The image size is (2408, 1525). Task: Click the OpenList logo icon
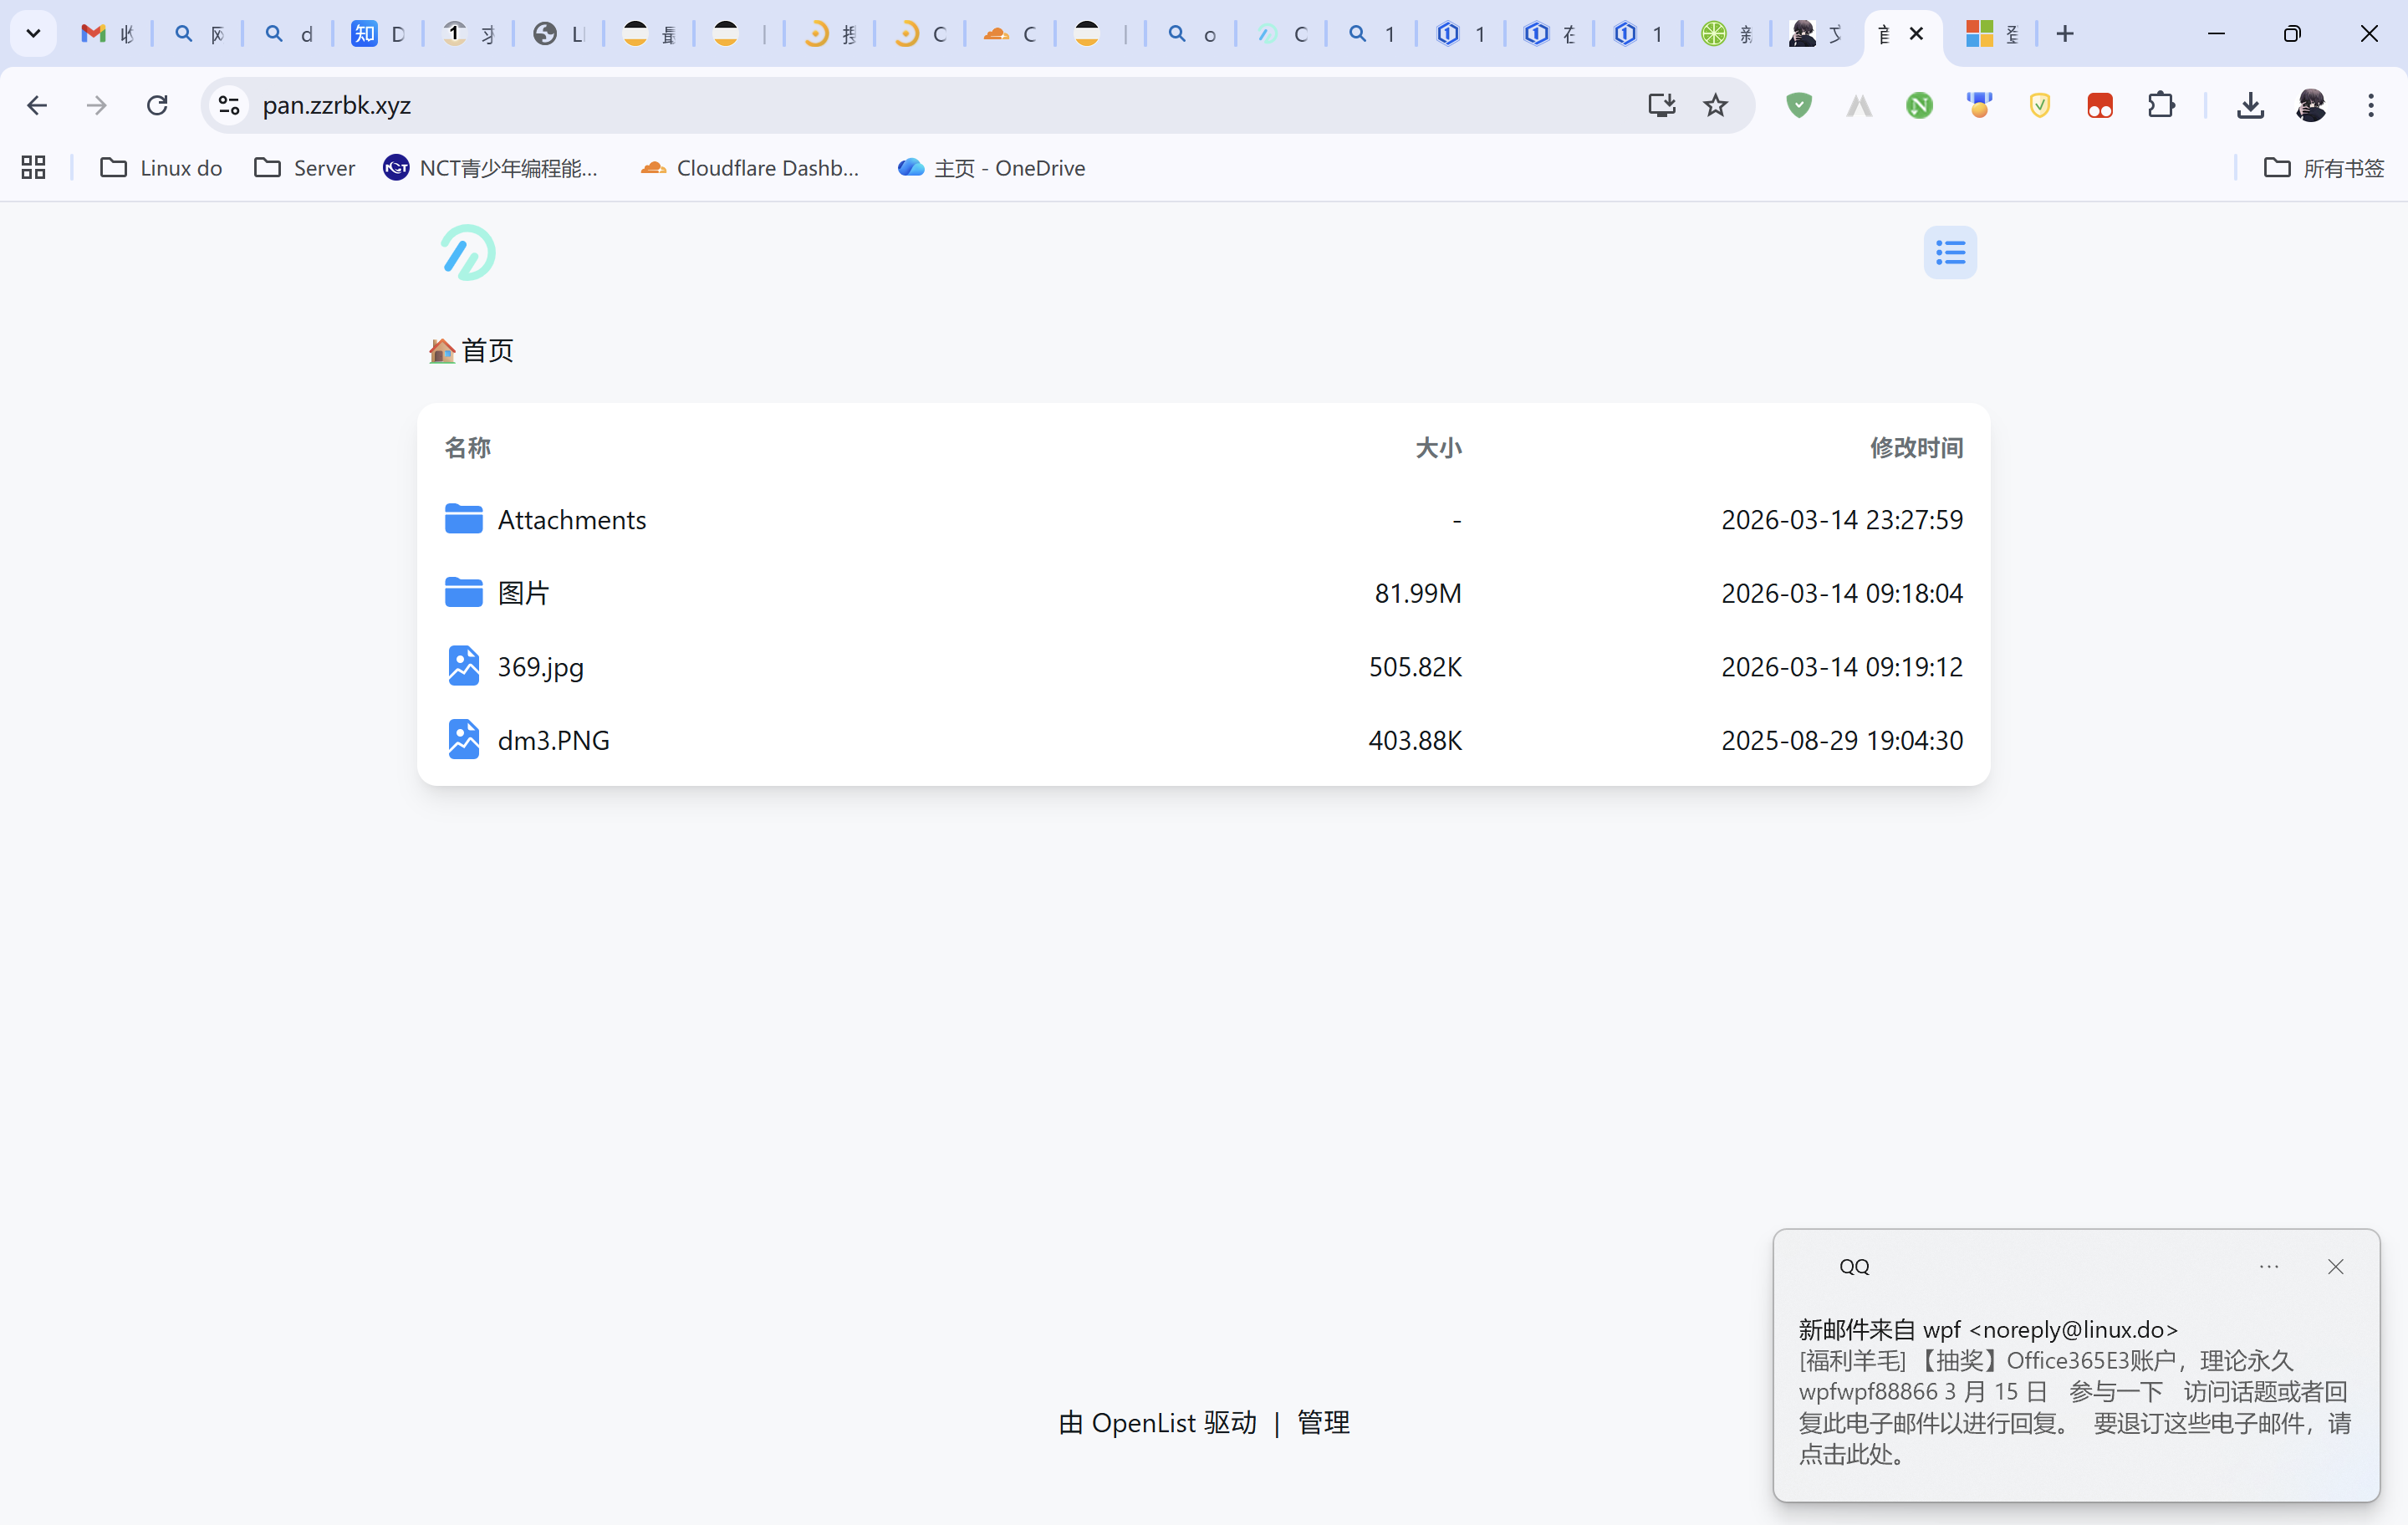click(467, 252)
